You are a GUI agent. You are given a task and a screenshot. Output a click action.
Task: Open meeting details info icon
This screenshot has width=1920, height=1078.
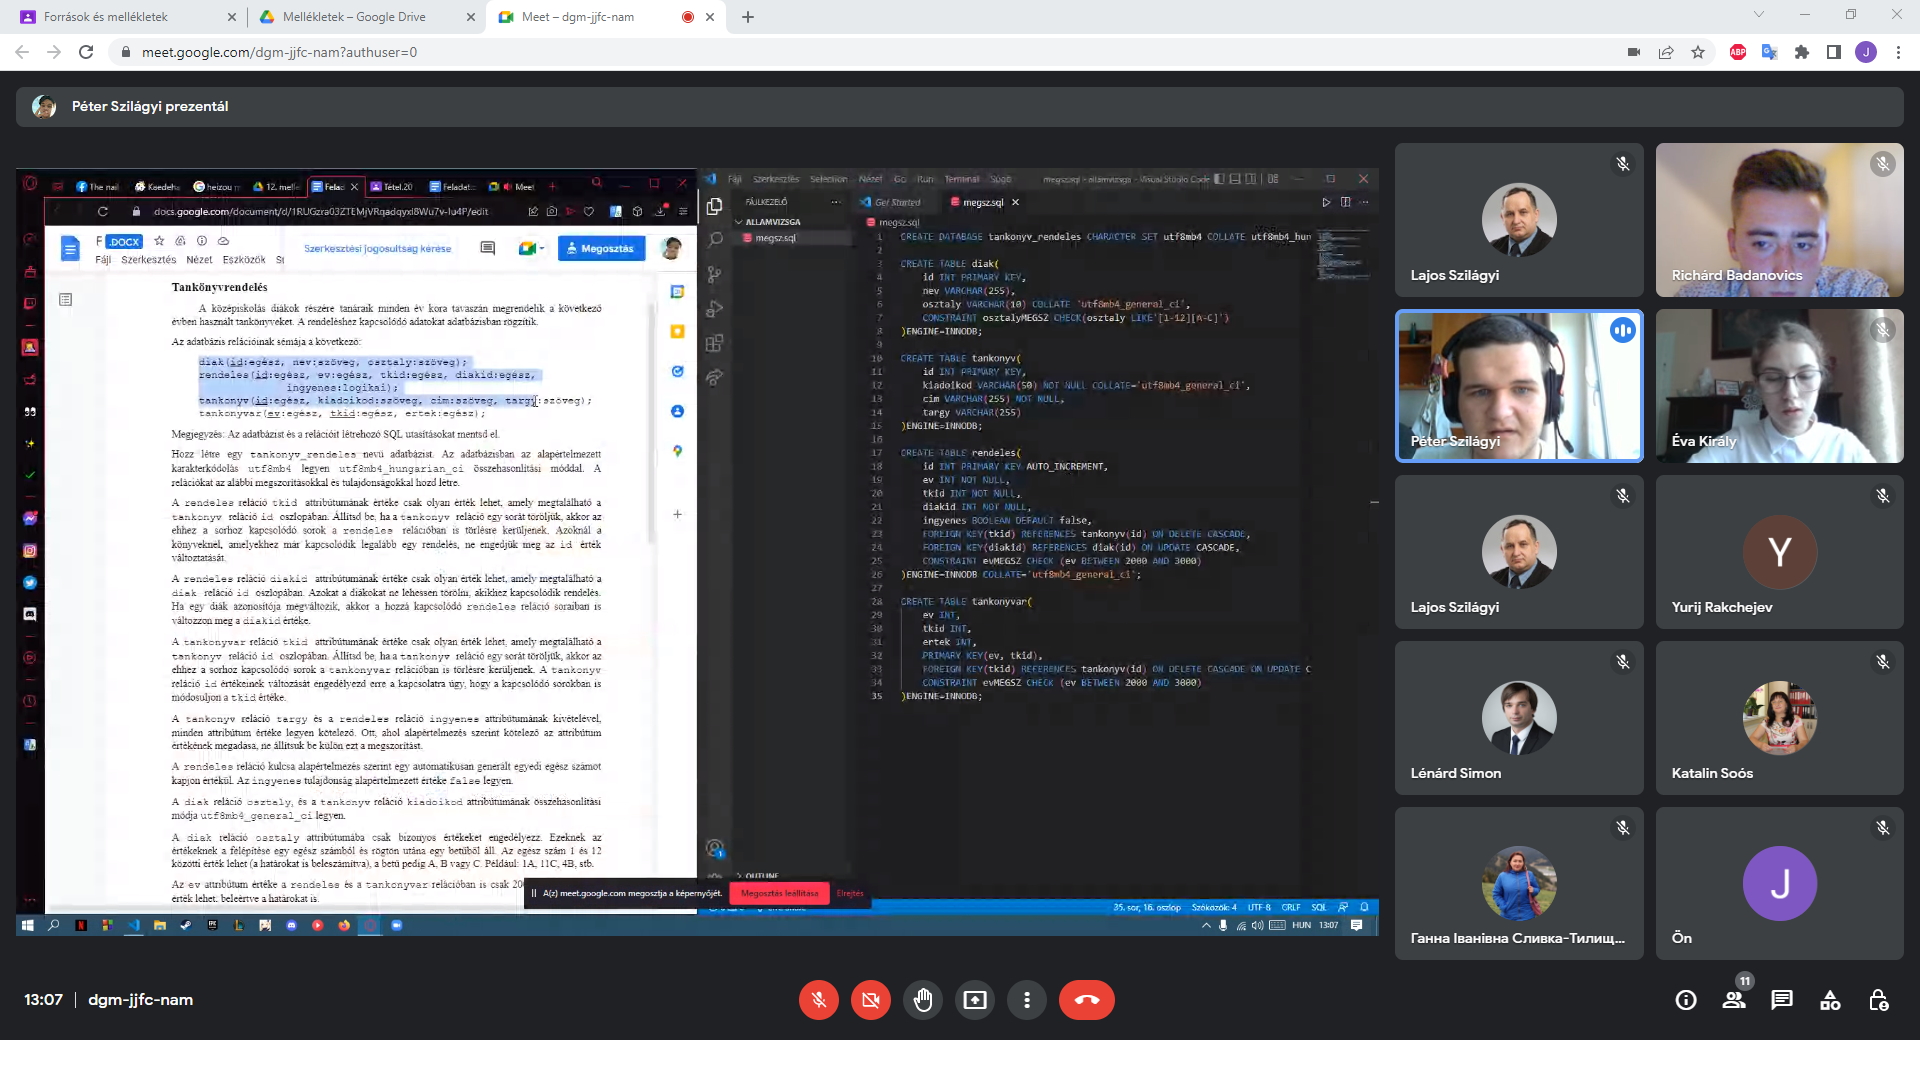(x=1686, y=1000)
